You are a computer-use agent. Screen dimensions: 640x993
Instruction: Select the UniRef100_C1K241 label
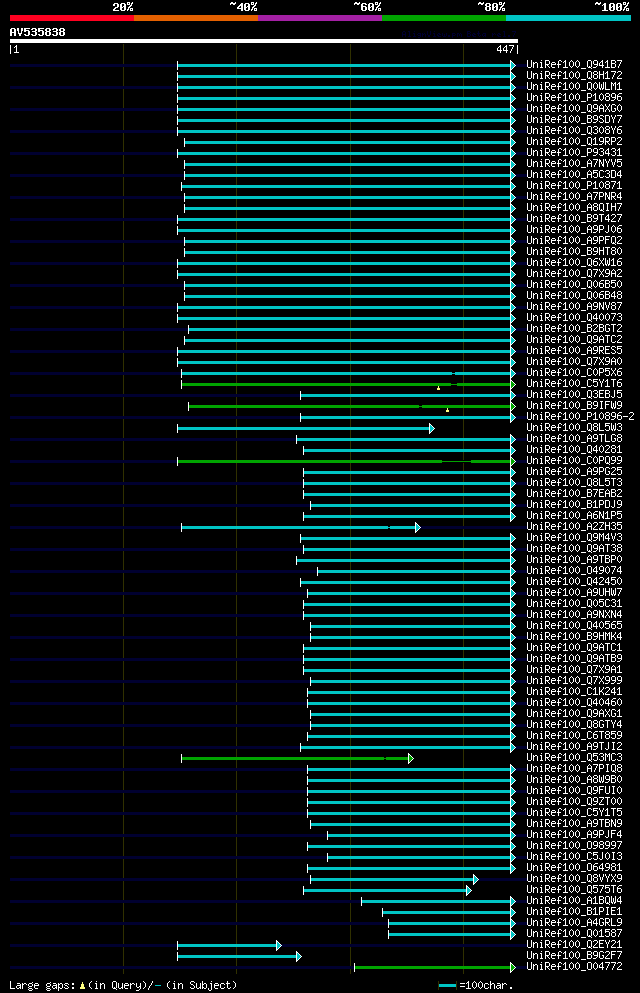(574, 692)
